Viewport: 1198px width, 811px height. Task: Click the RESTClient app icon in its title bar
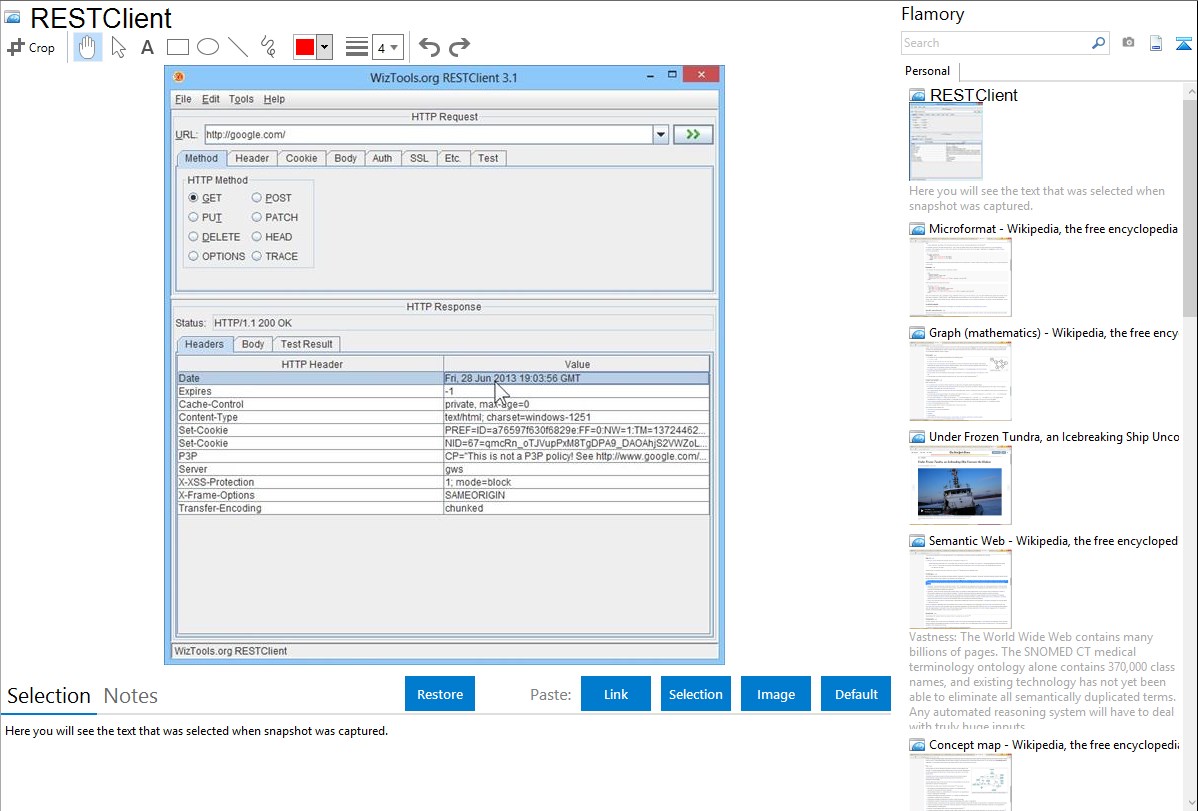coord(179,76)
